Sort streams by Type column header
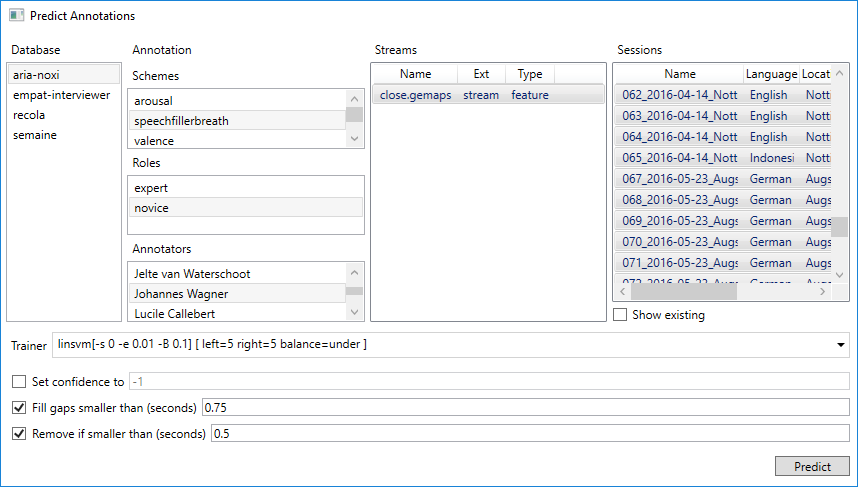This screenshot has width=858, height=487. tap(530, 74)
